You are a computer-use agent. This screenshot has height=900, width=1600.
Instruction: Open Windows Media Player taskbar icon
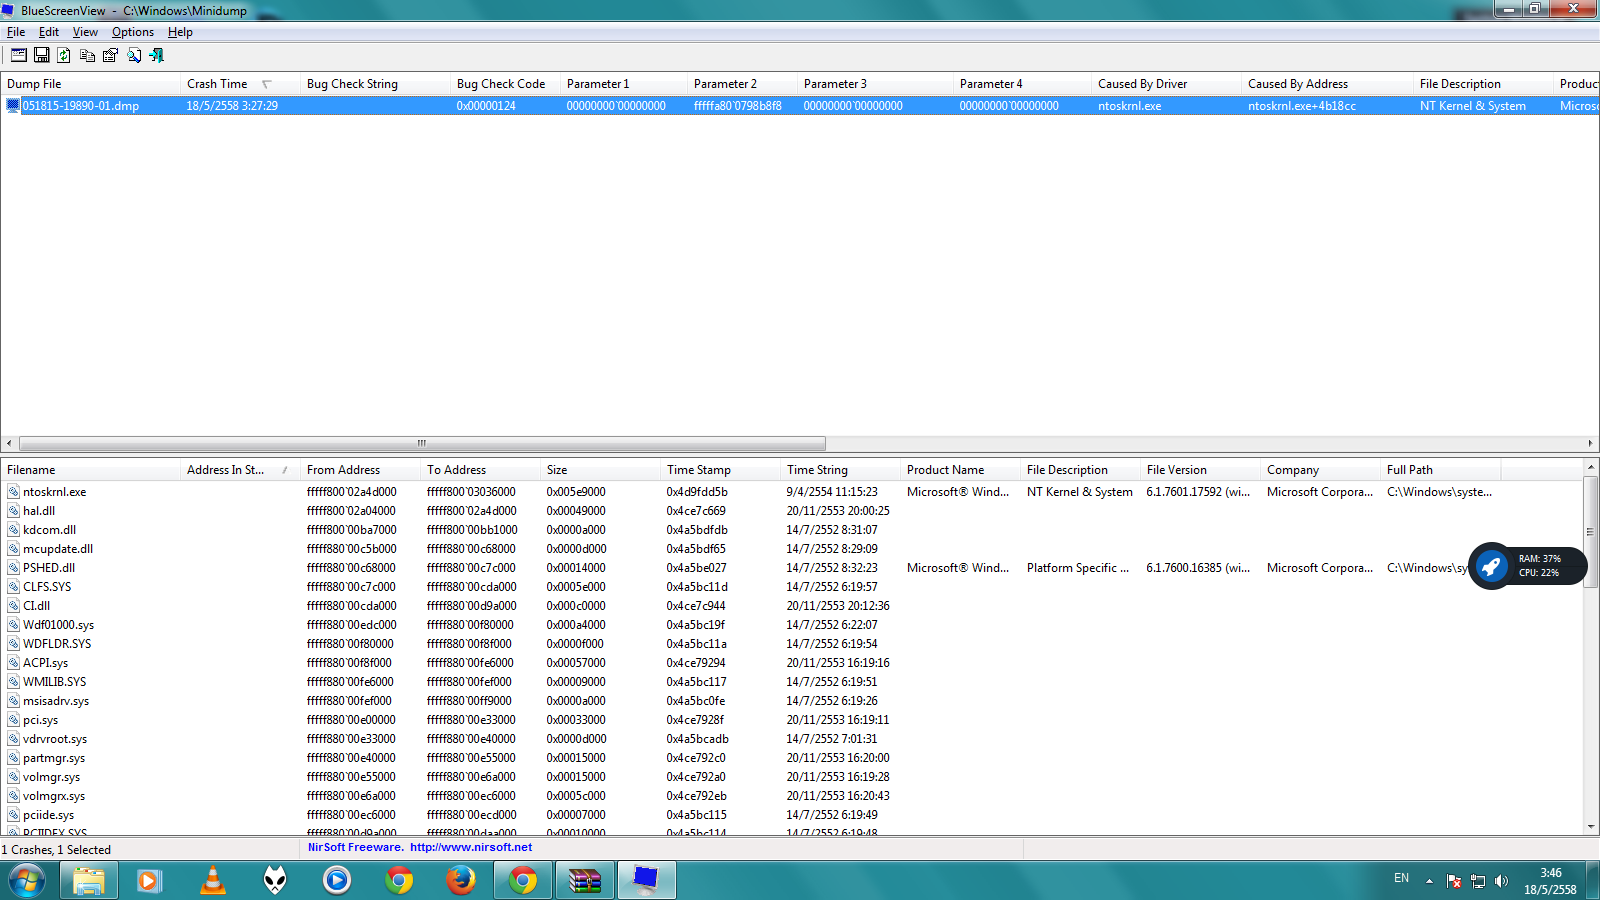point(150,881)
